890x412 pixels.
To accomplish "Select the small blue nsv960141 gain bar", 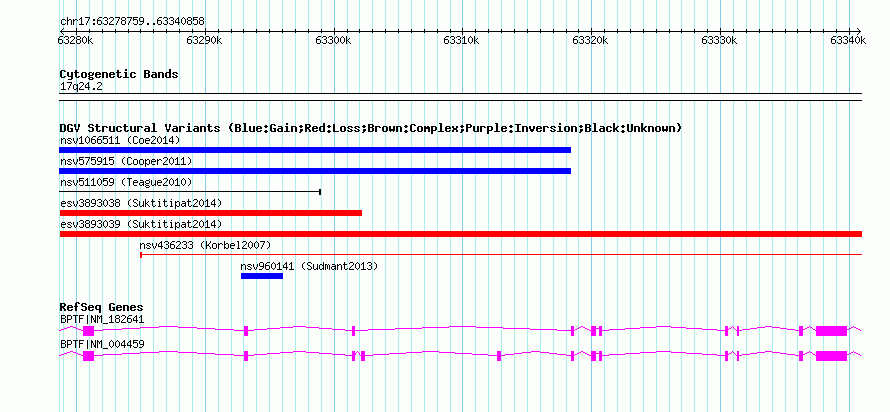I will [262, 276].
